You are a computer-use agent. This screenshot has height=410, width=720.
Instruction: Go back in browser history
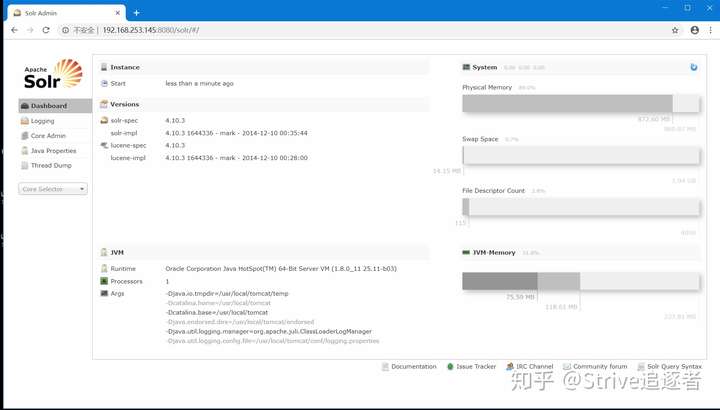[14, 30]
